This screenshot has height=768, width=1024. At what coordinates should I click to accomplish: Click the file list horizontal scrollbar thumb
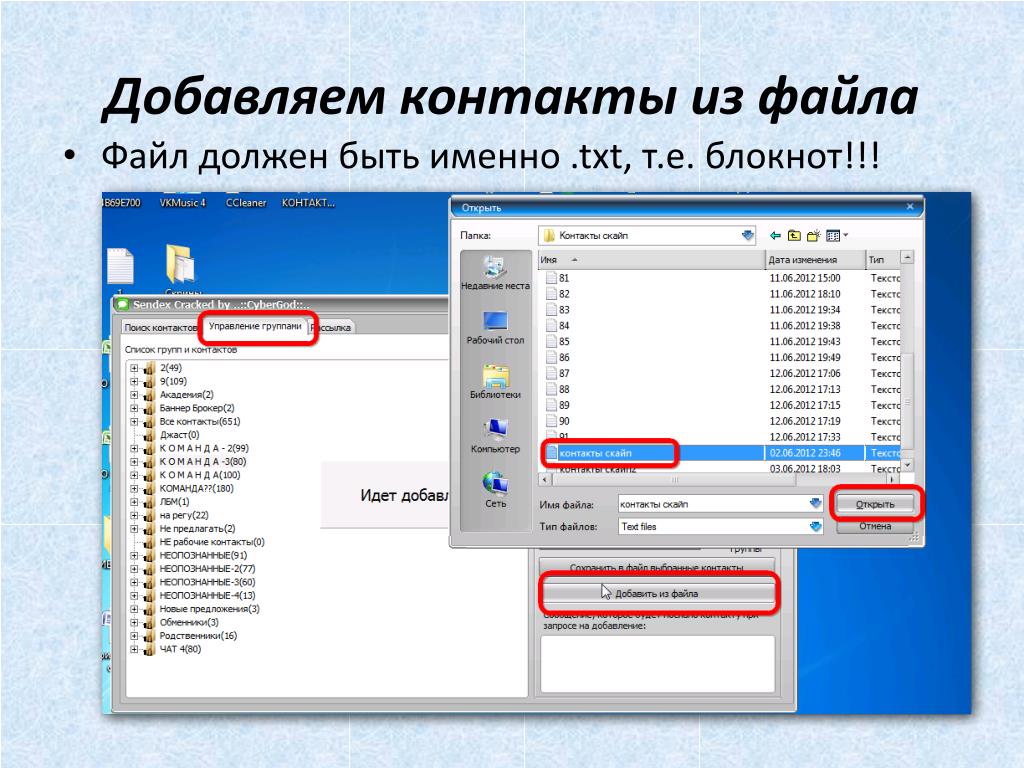[x=675, y=480]
